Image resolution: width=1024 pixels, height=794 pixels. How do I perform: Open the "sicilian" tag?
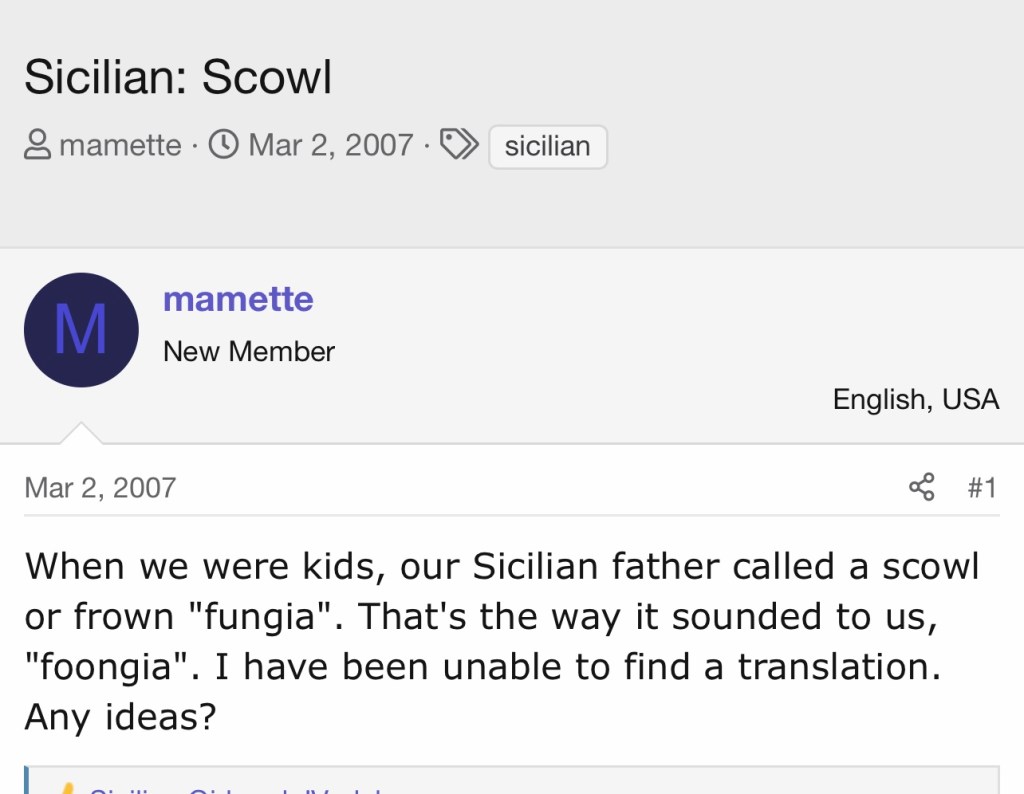(x=547, y=146)
